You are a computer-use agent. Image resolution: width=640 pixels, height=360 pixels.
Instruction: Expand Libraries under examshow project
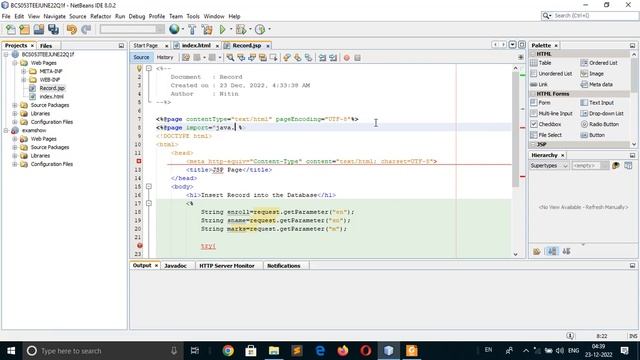[x=15, y=156]
